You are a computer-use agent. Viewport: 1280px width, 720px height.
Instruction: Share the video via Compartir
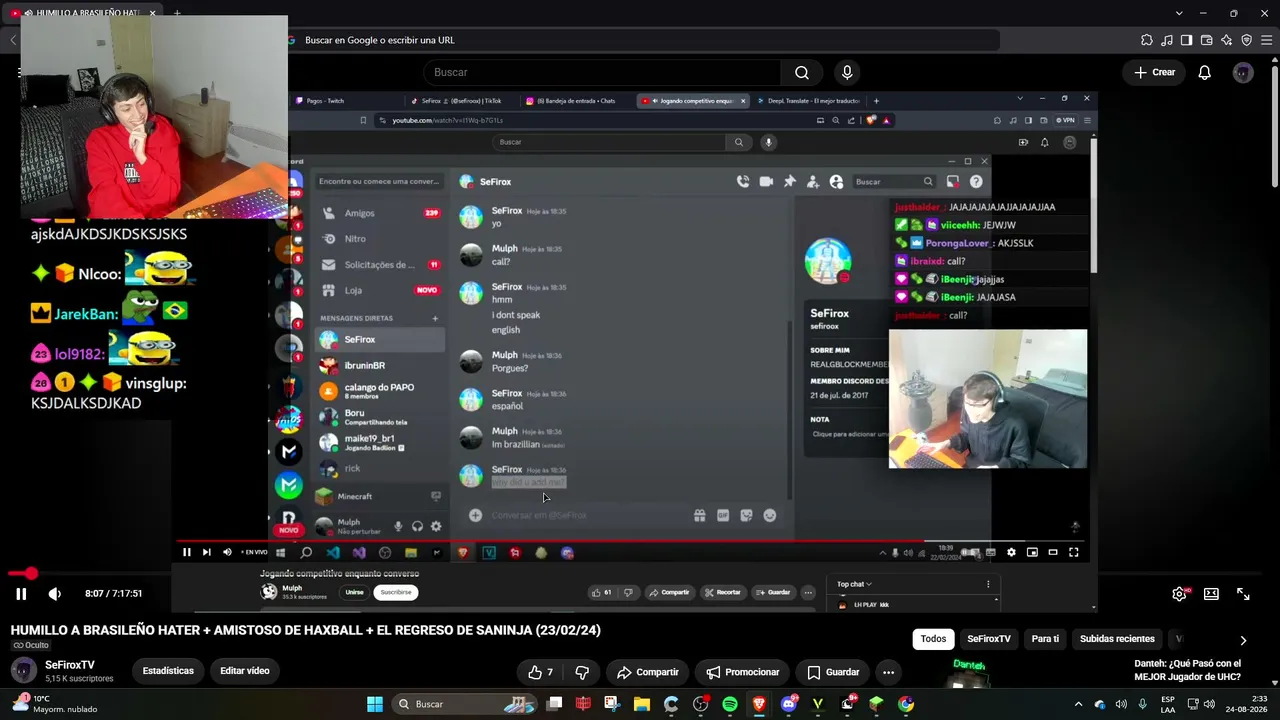pos(648,672)
